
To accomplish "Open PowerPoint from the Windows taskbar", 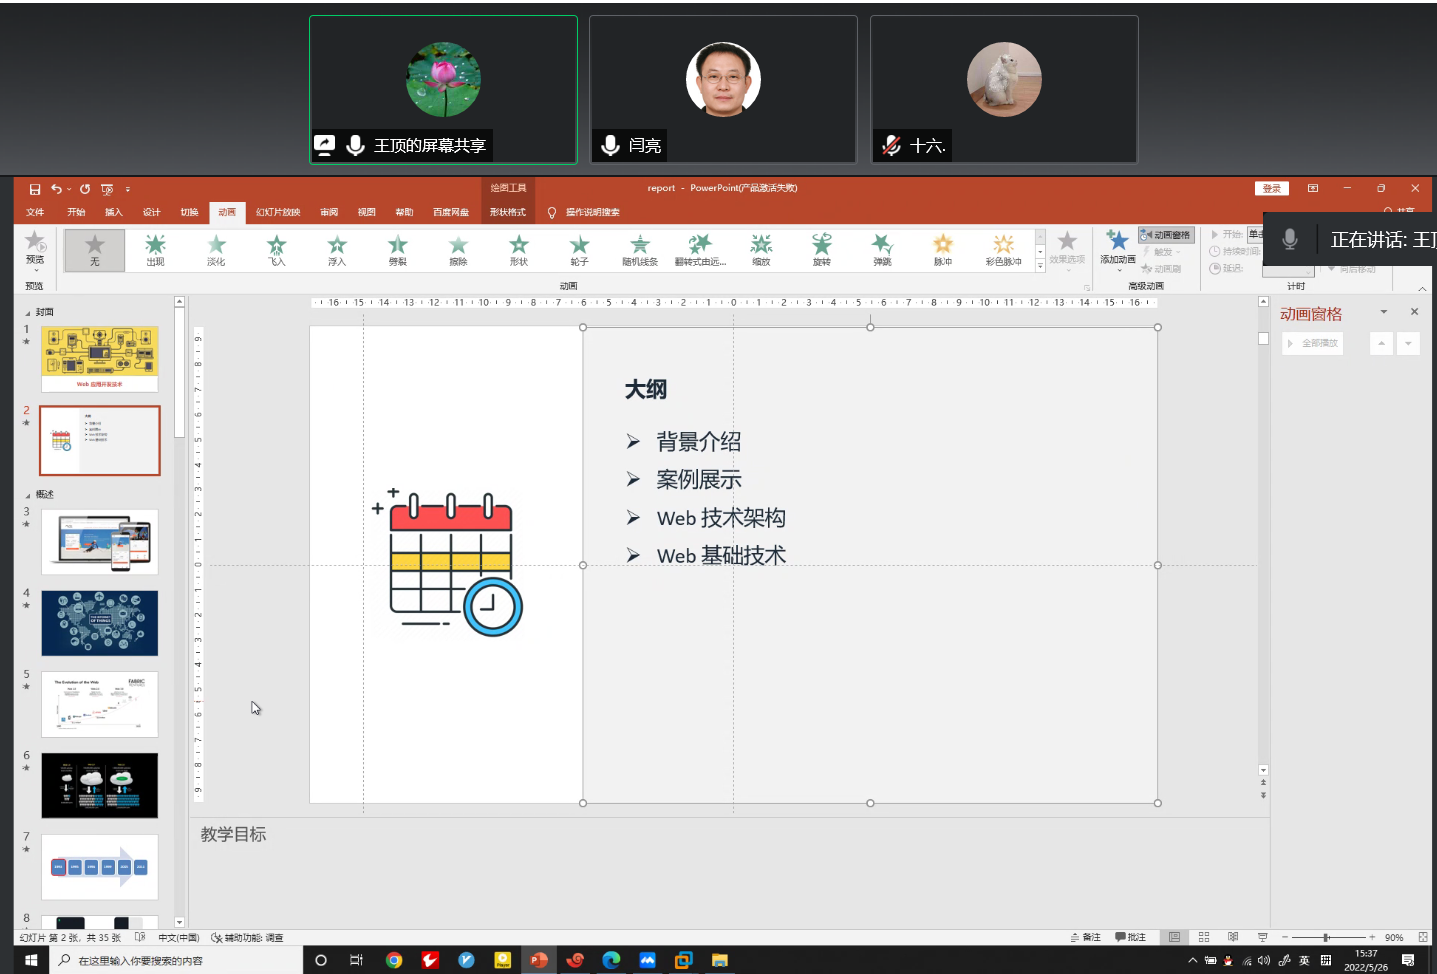I will pos(539,960).
